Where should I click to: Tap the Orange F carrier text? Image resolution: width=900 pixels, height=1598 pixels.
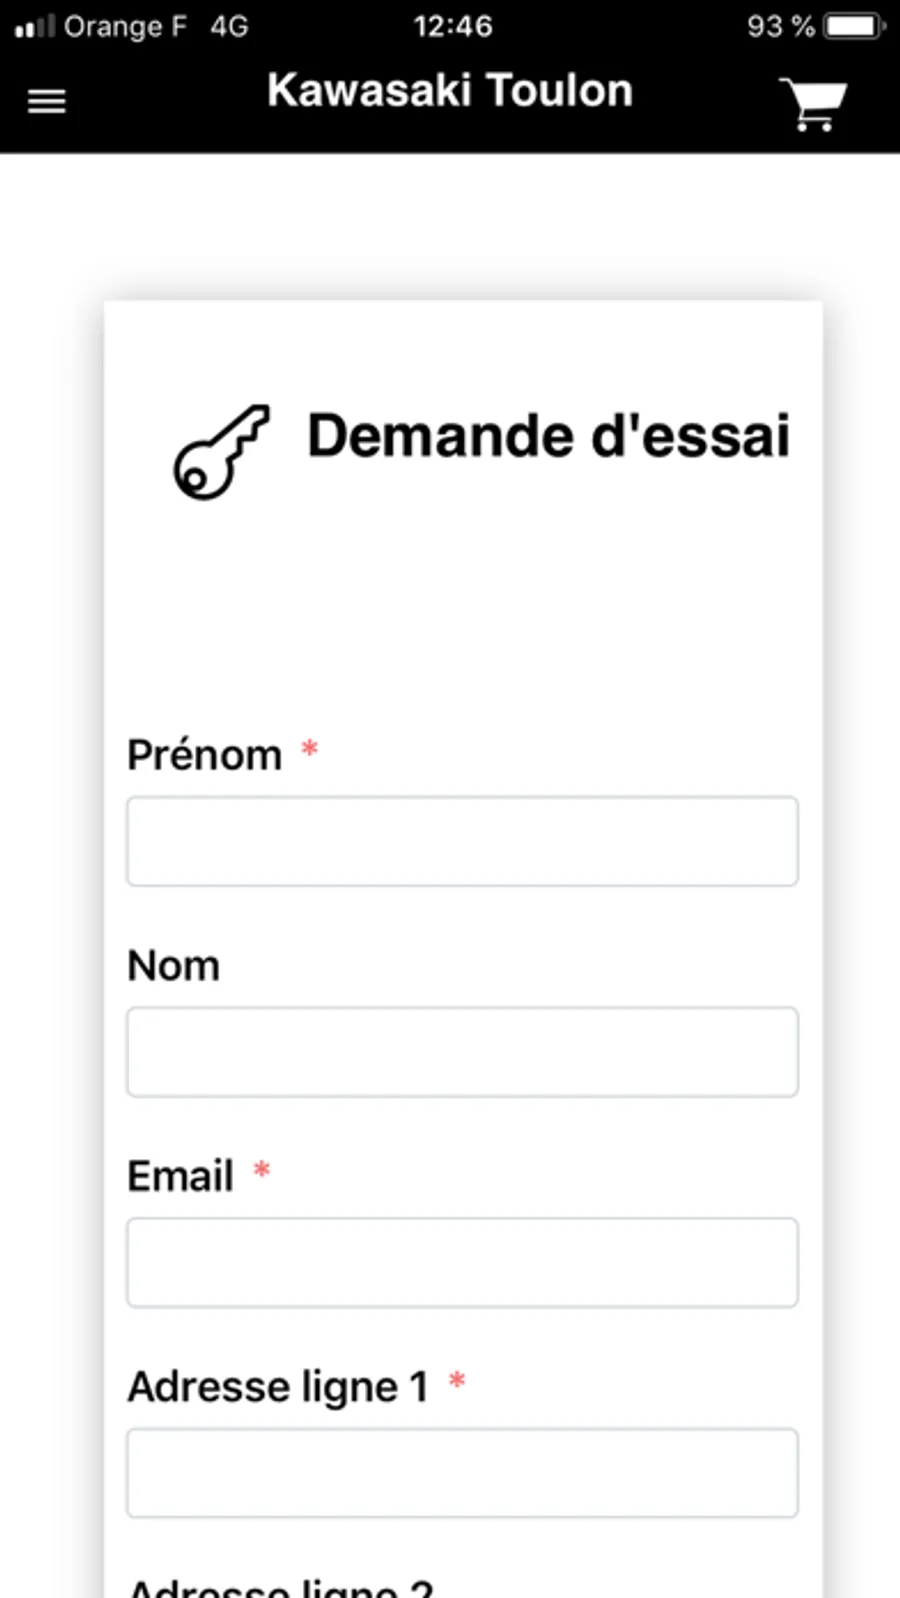pyautogui.click(x=125, y=26)
